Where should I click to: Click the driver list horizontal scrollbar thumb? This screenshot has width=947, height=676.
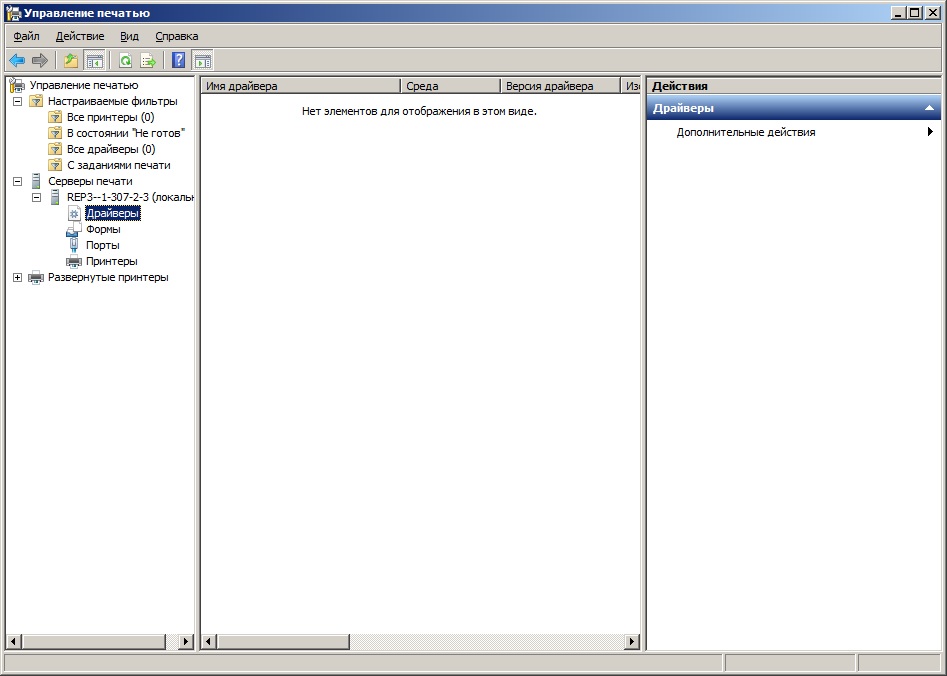point(283,642)
